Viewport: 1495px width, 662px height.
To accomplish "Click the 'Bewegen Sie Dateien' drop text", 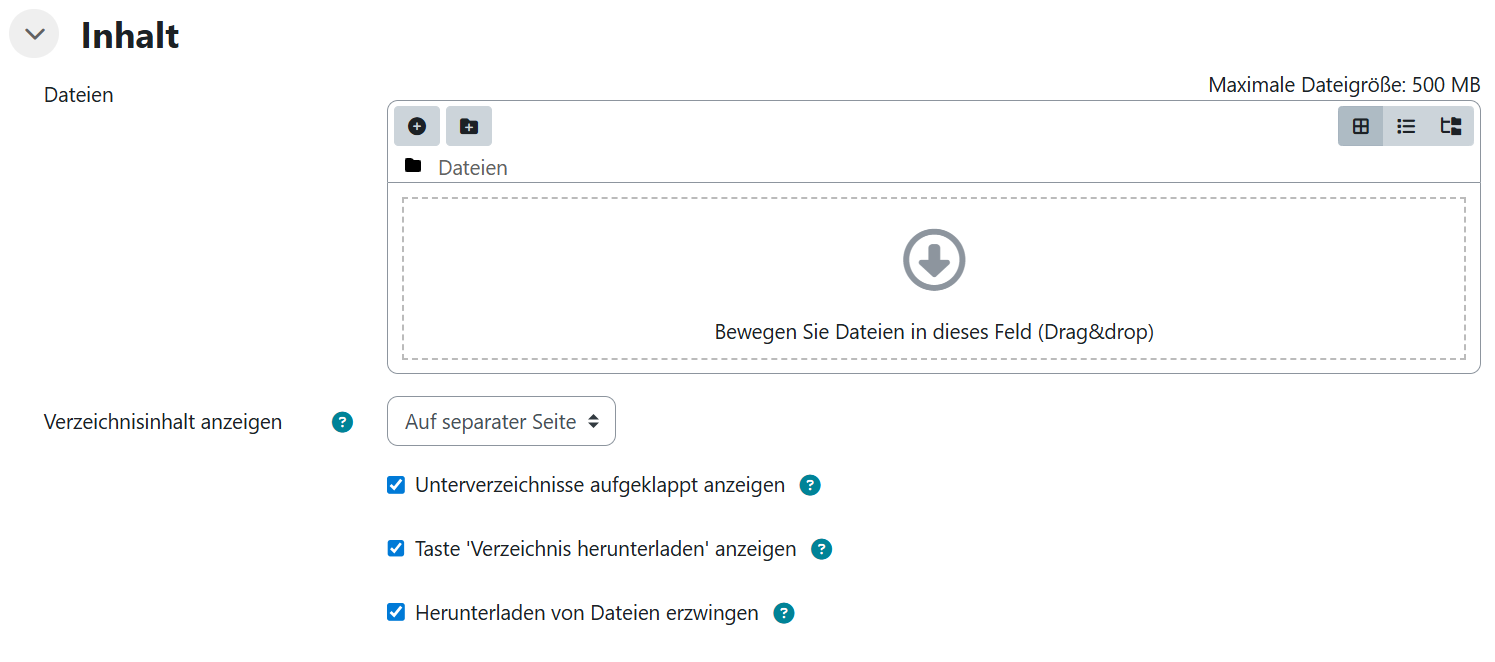I will pyautogui.click(x=934, y=332).
